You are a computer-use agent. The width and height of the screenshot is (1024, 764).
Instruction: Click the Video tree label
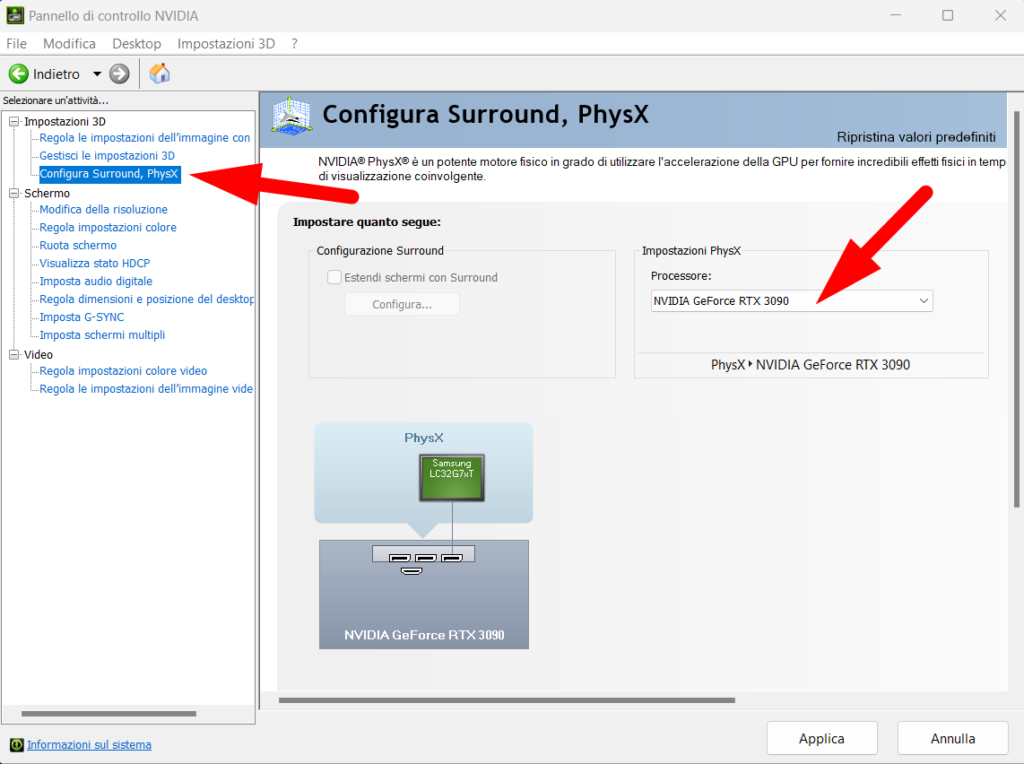38,355
